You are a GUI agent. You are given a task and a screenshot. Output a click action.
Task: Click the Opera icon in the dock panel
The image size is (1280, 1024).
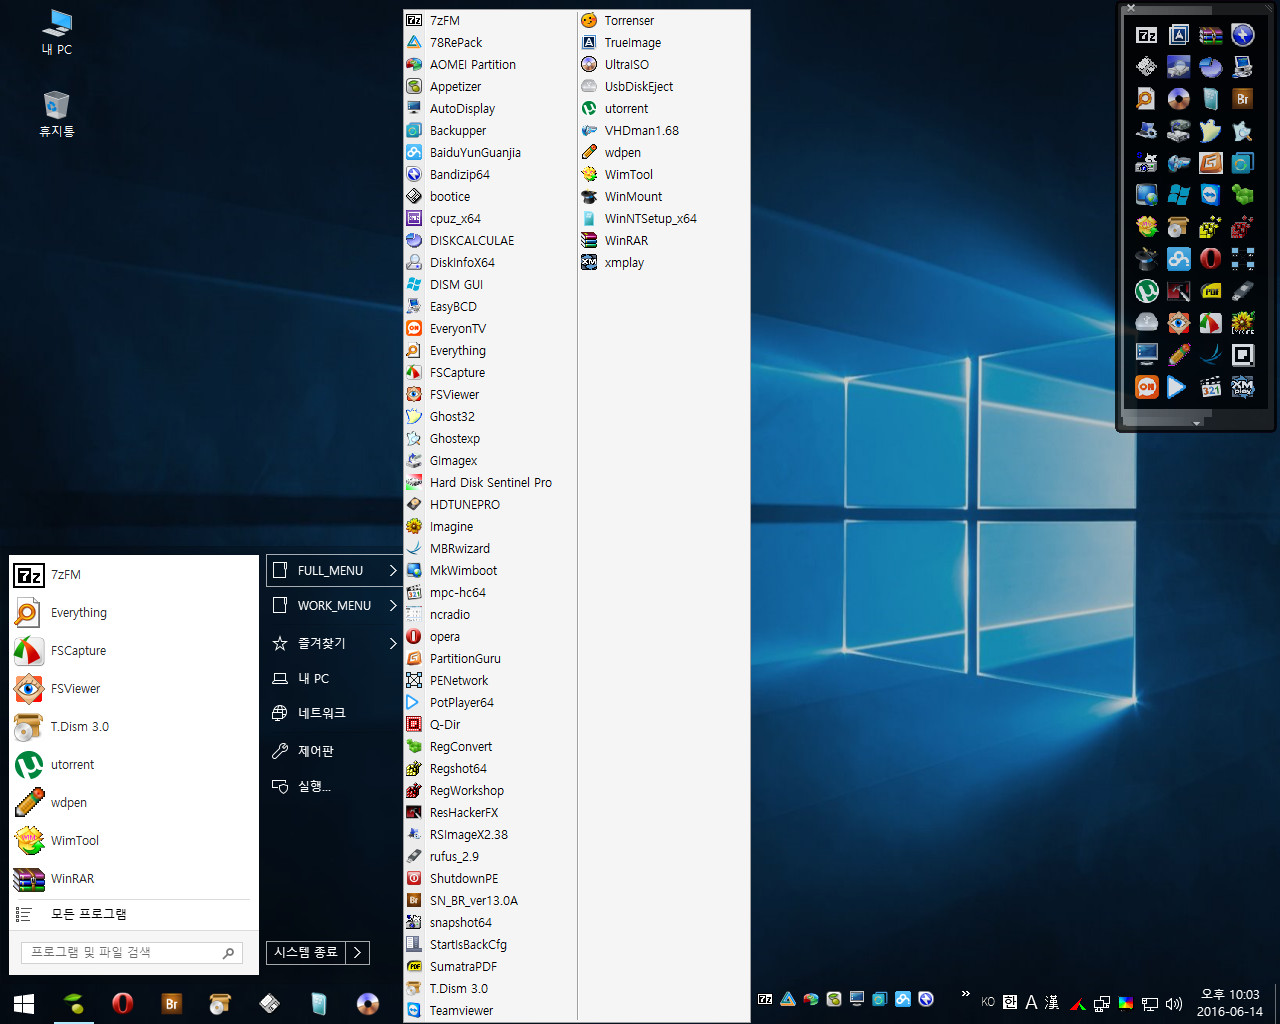(1211, 259)
